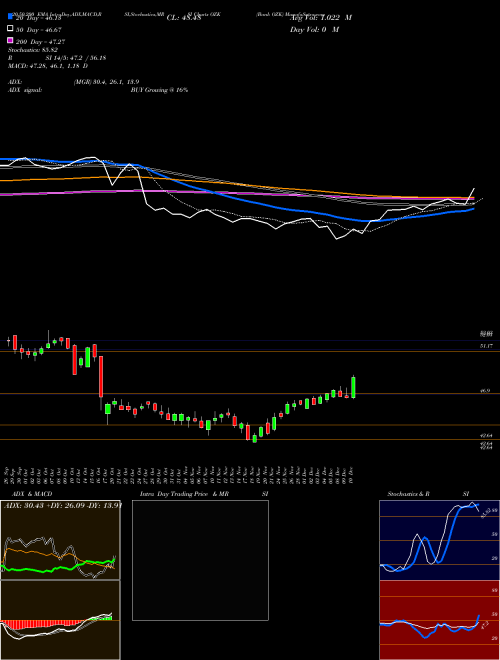Open the red RSI chart panel

pyautogui.click(x=439, y=620)
